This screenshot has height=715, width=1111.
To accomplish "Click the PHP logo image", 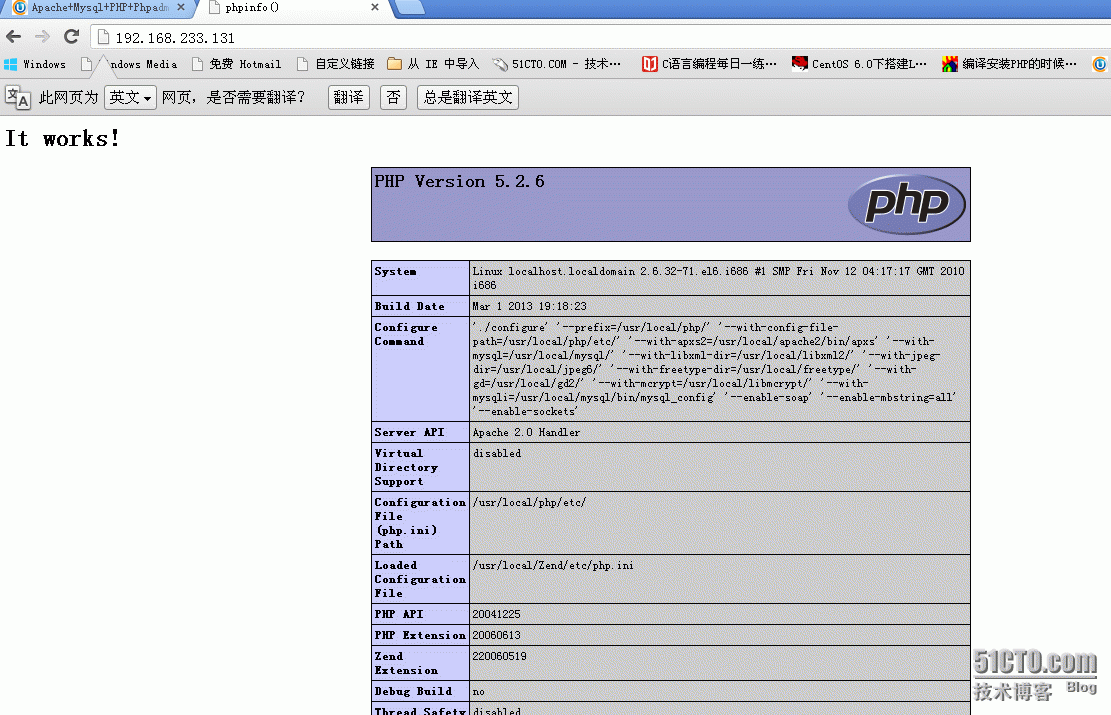I will 907,204.
